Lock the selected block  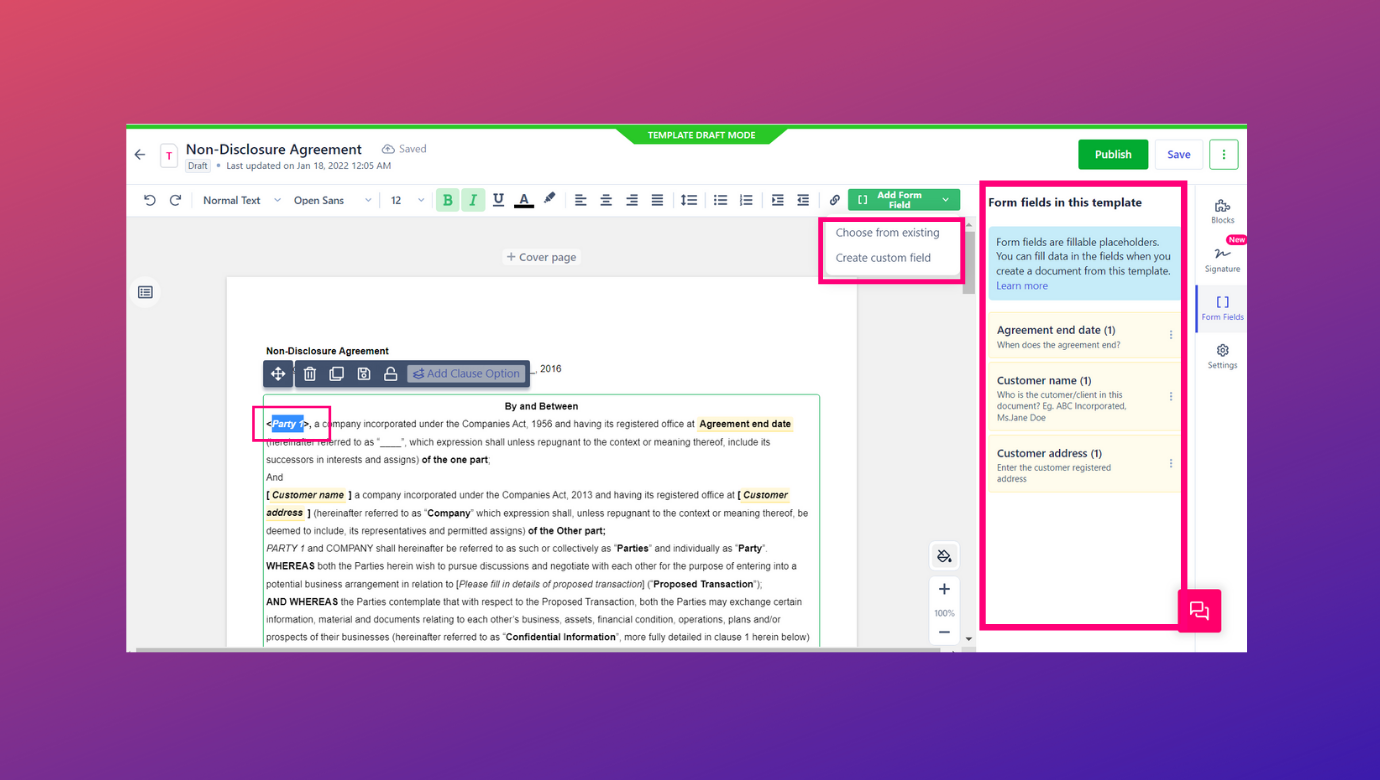(391, 374)
